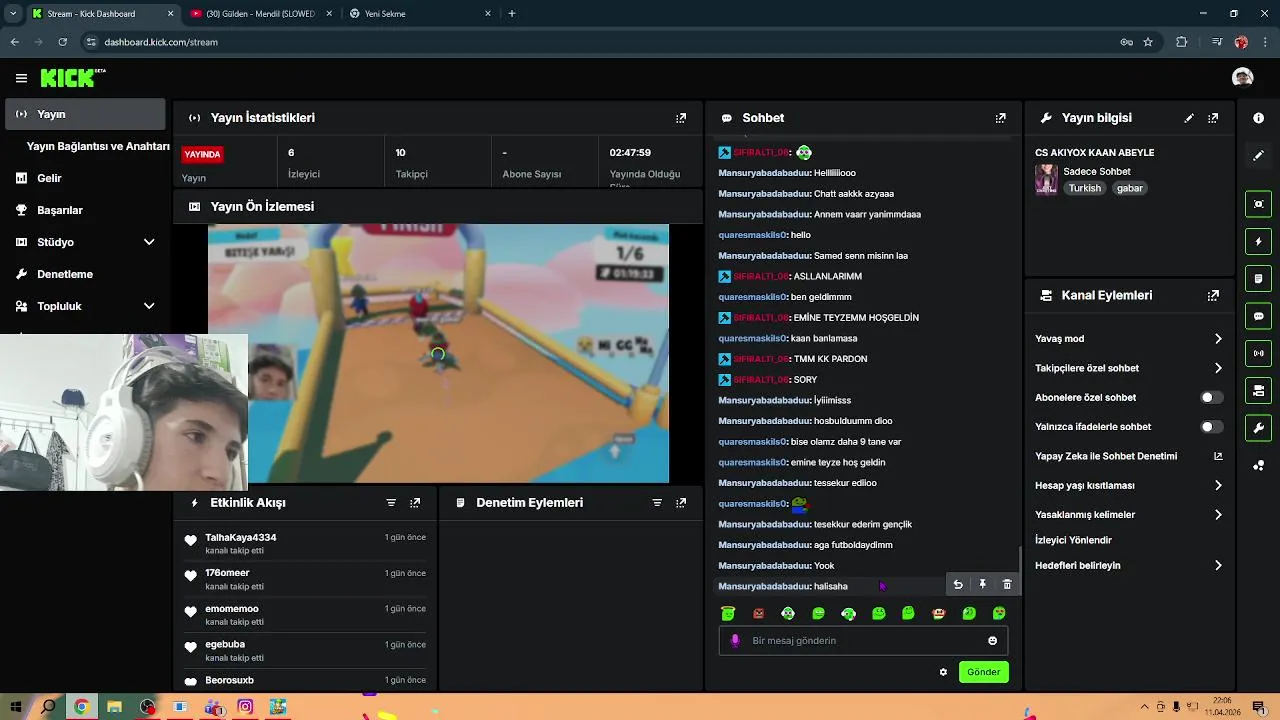Open Başarılar in left sidebar

(86, 210)
